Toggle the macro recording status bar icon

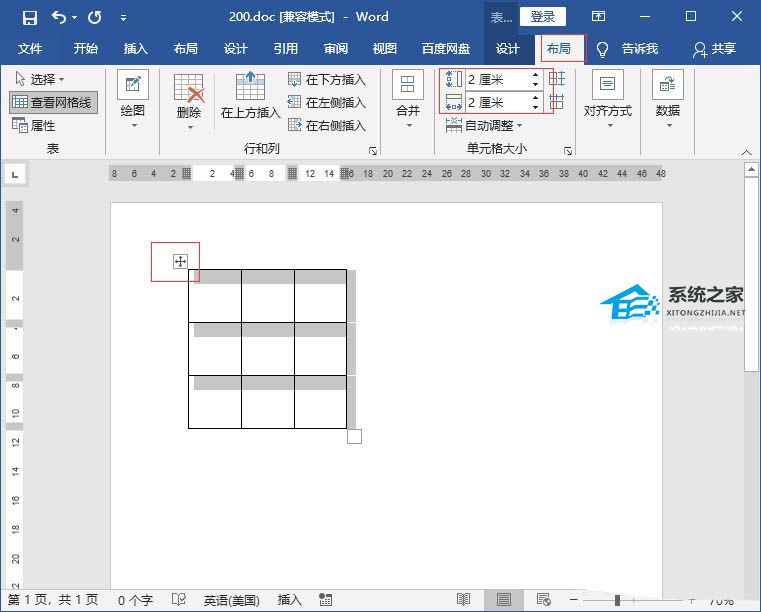325,600
